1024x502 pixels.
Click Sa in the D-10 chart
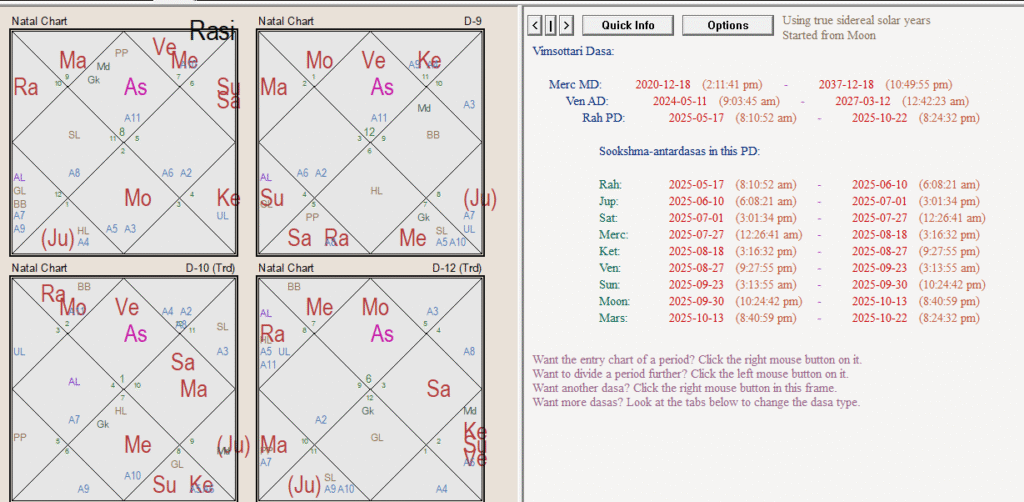click(x=183, y=362)
